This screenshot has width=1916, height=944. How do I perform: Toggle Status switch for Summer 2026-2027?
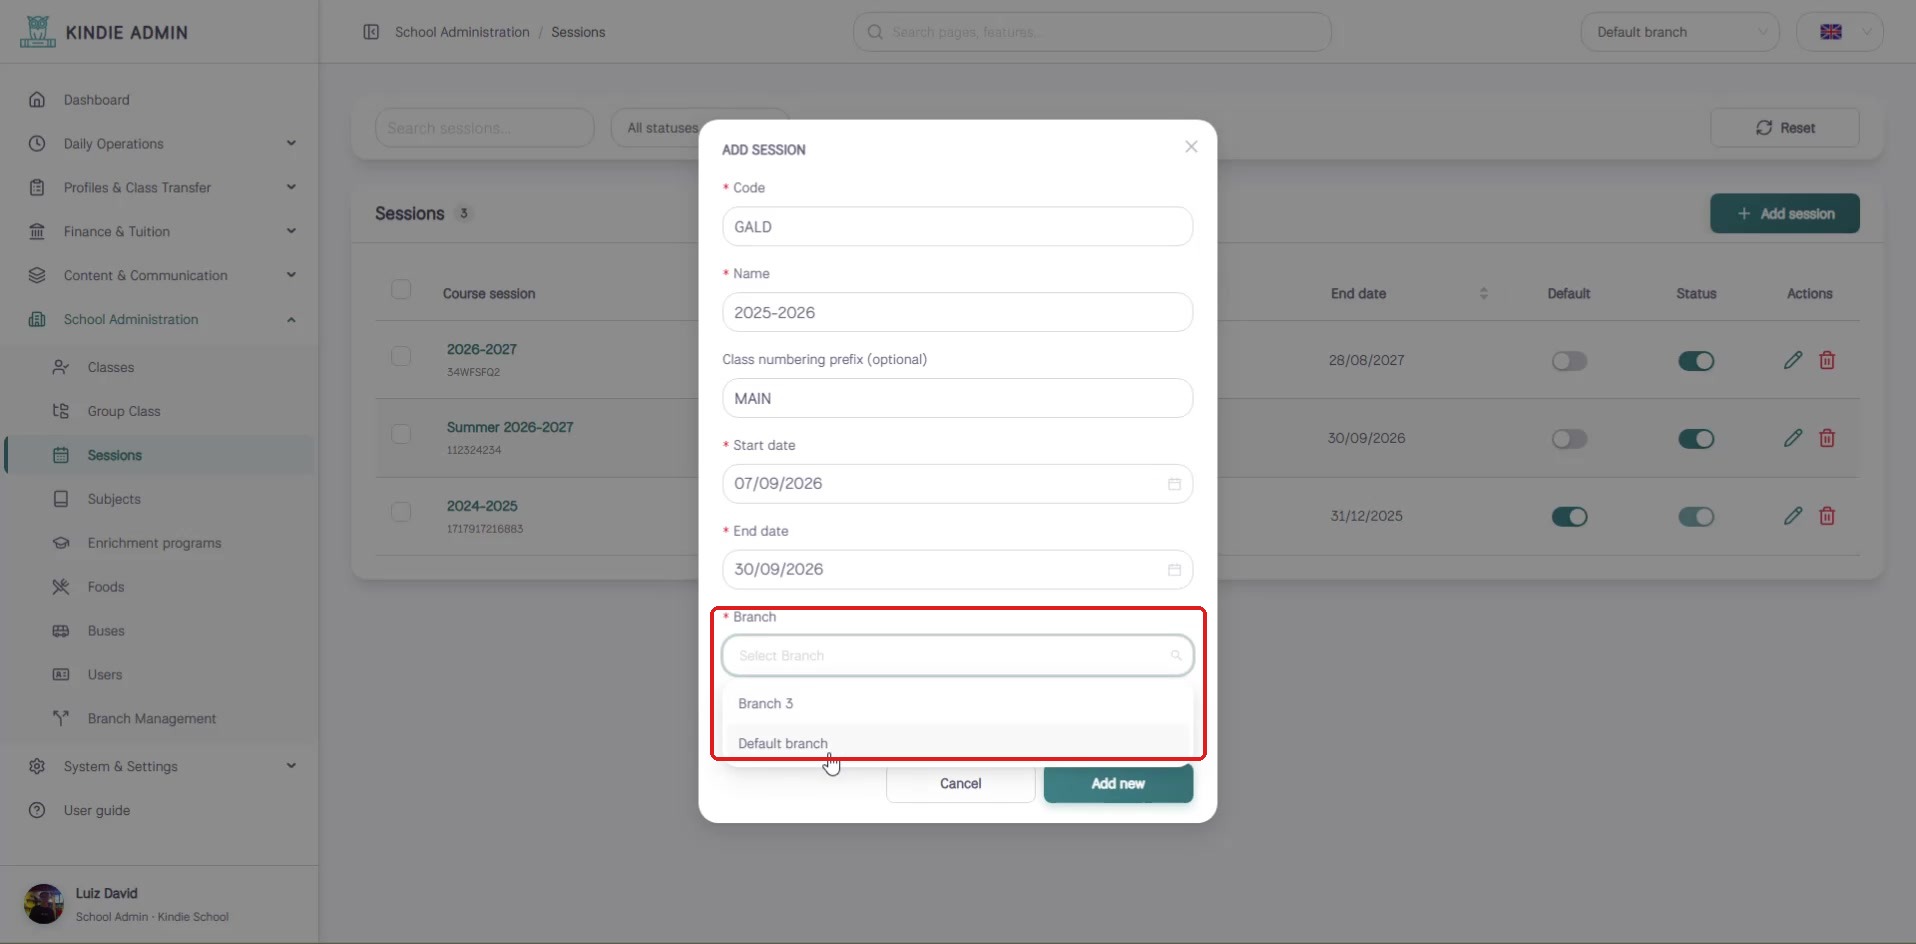pos(1696,439)
